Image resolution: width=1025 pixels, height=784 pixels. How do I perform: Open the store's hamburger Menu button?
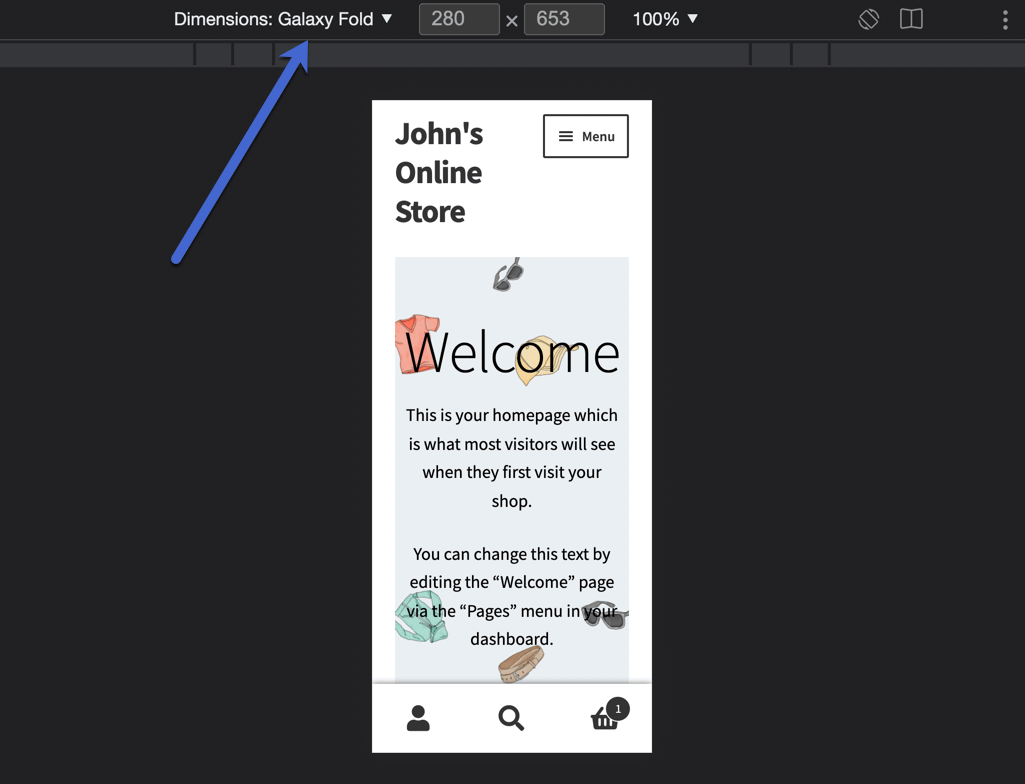point(586,136)
